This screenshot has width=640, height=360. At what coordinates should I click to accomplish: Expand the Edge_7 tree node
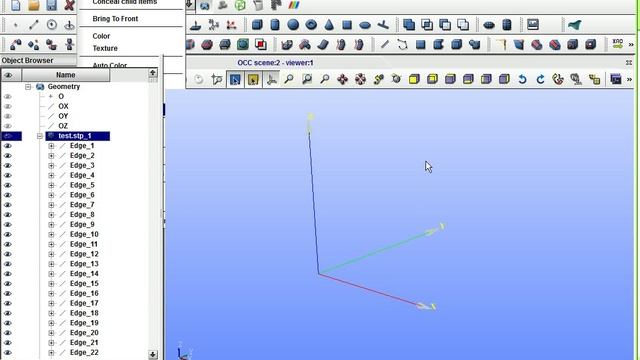(51, 205)
